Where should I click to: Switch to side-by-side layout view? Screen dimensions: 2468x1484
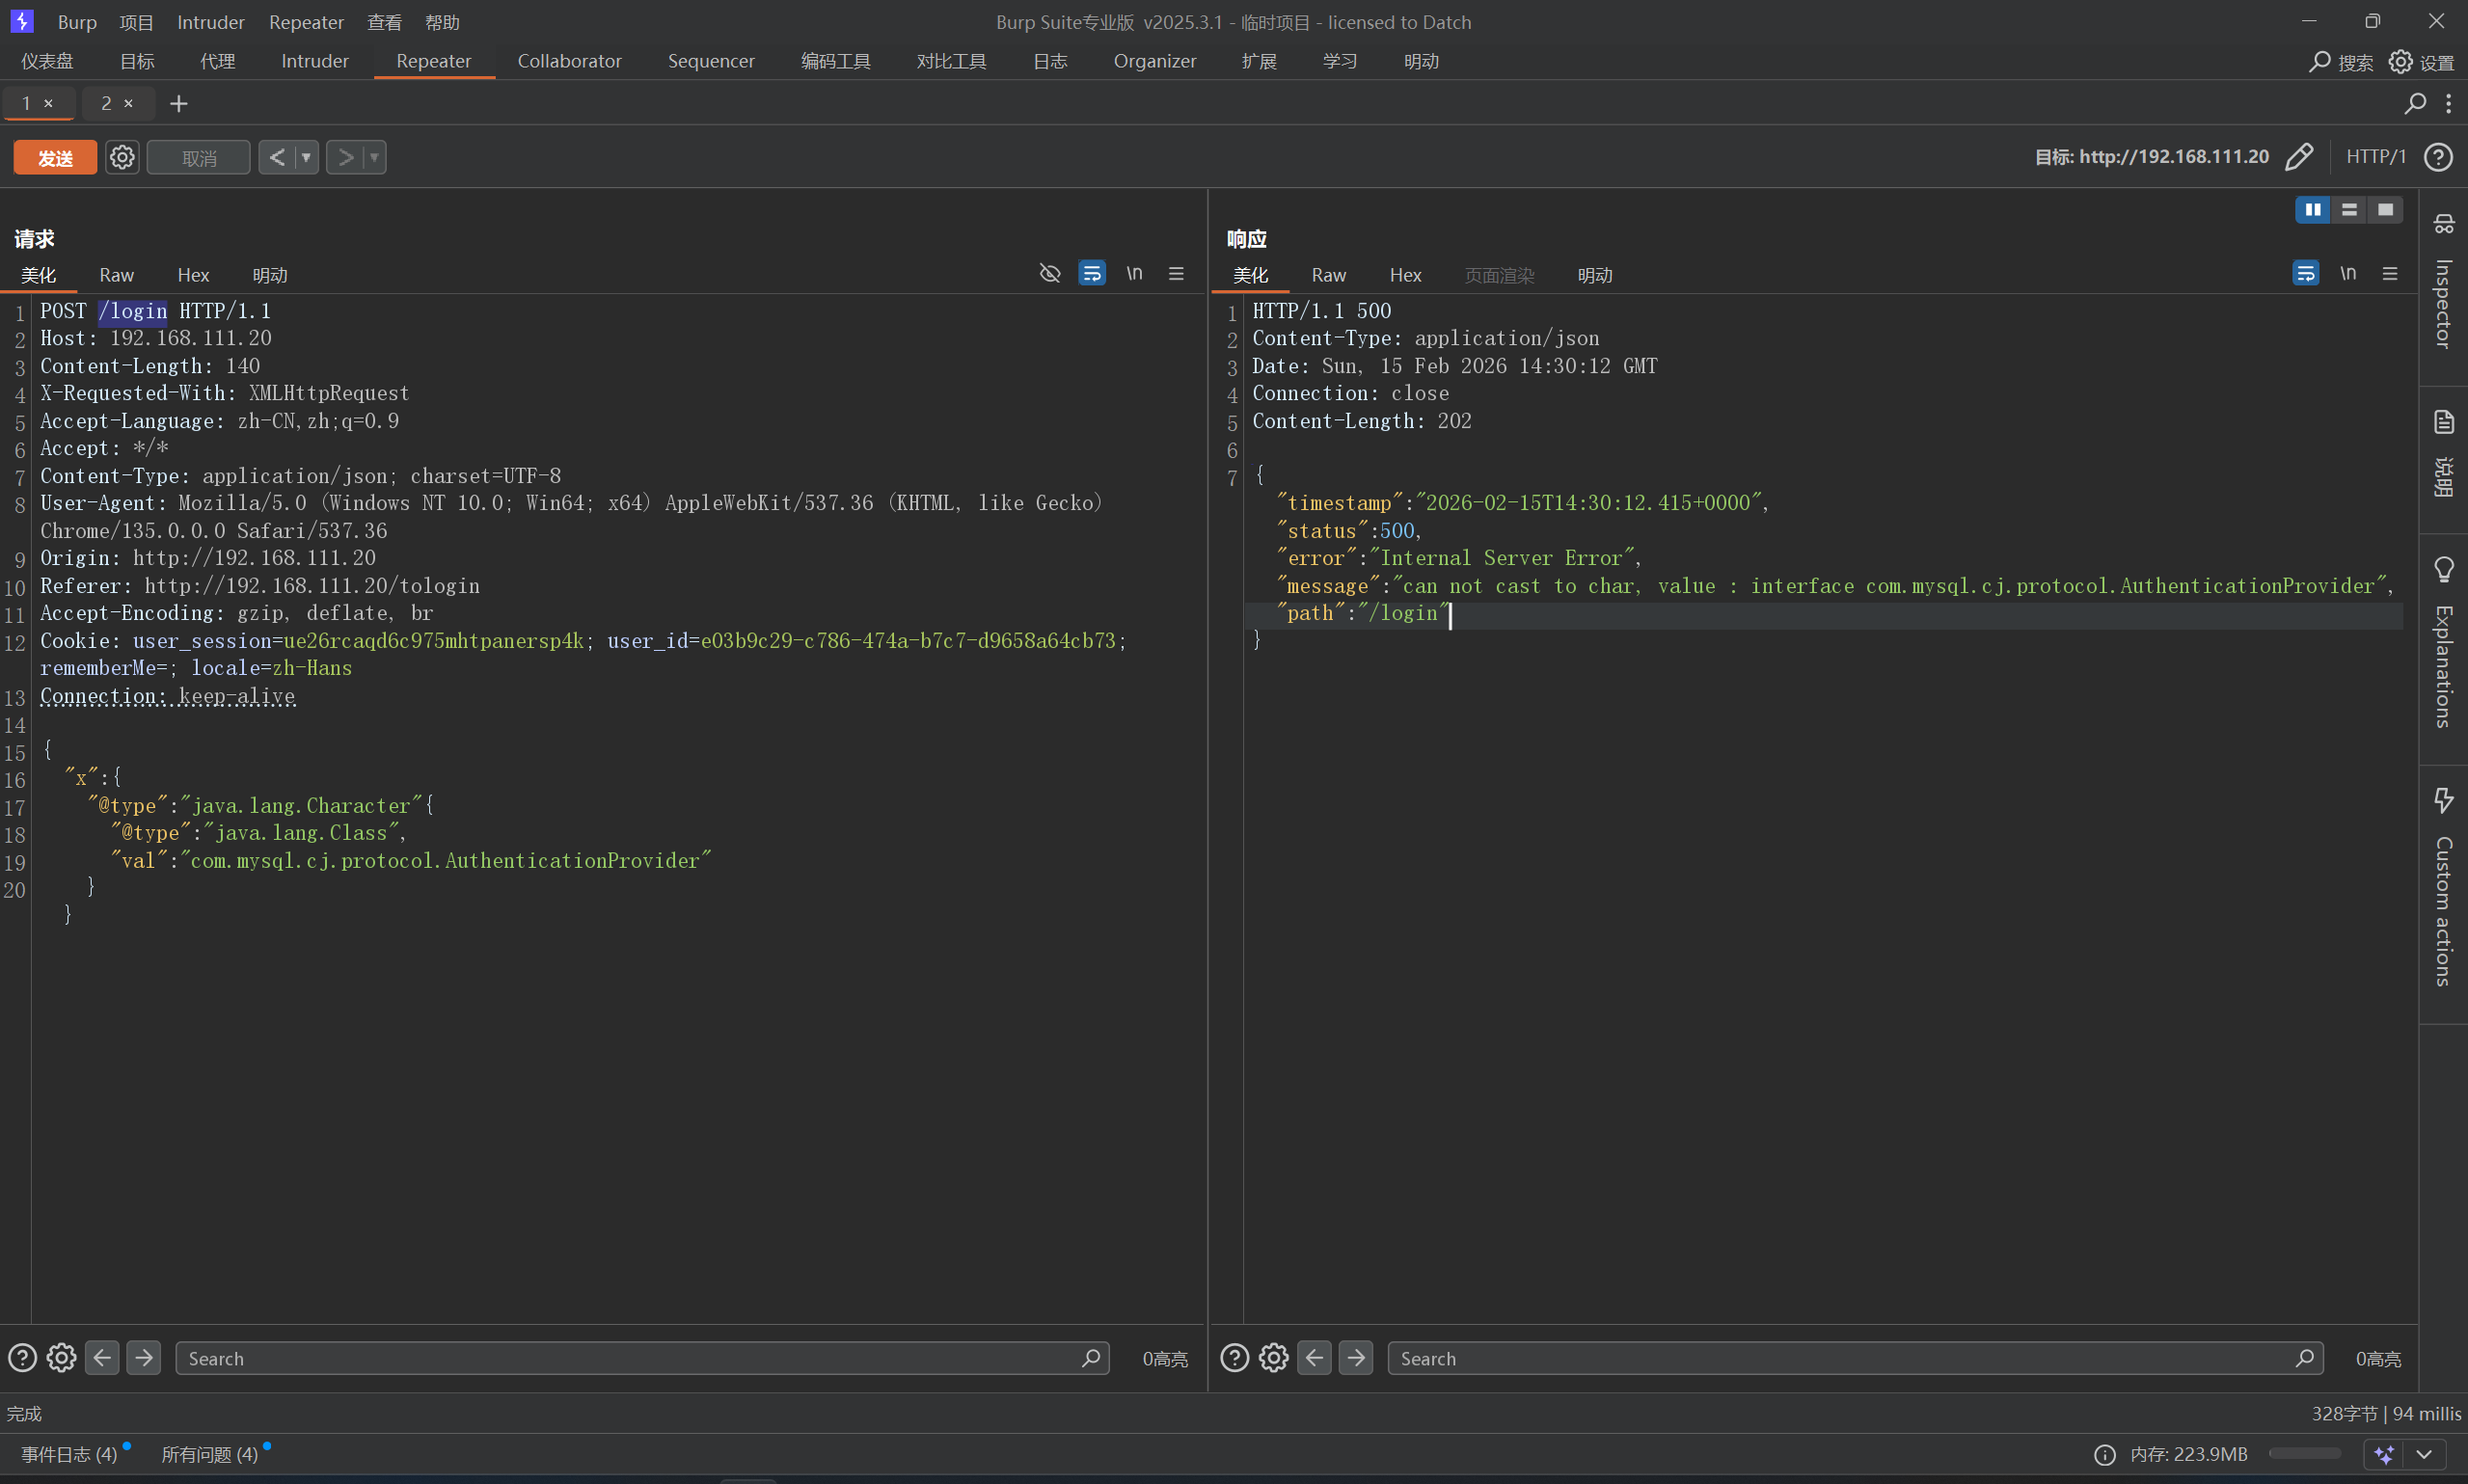pos(2312,209)
